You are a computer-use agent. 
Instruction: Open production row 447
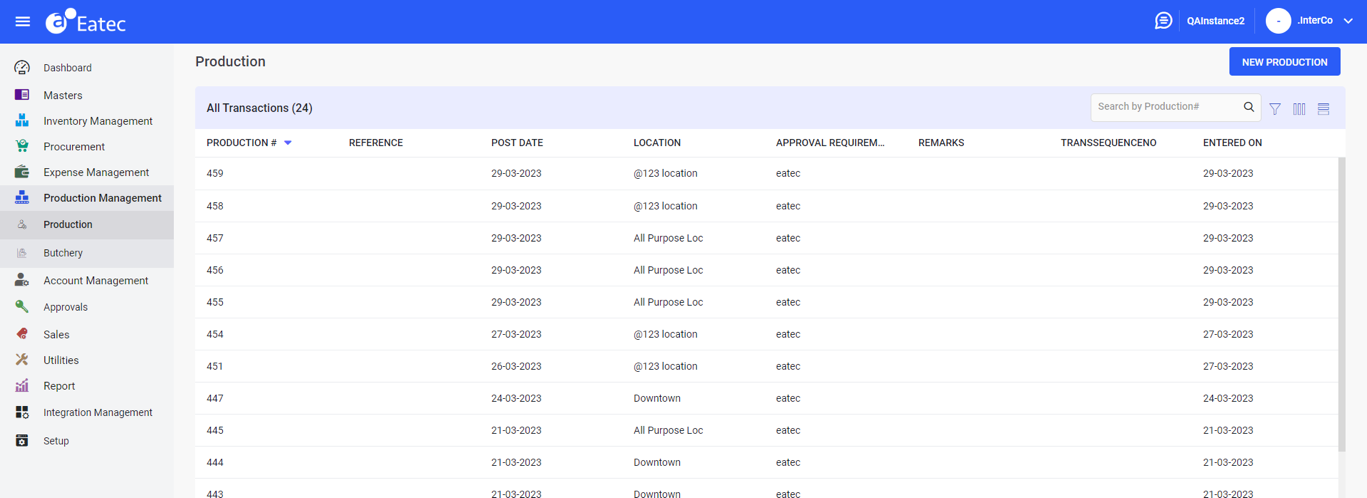pyautogui.click(x=766, y=398)
